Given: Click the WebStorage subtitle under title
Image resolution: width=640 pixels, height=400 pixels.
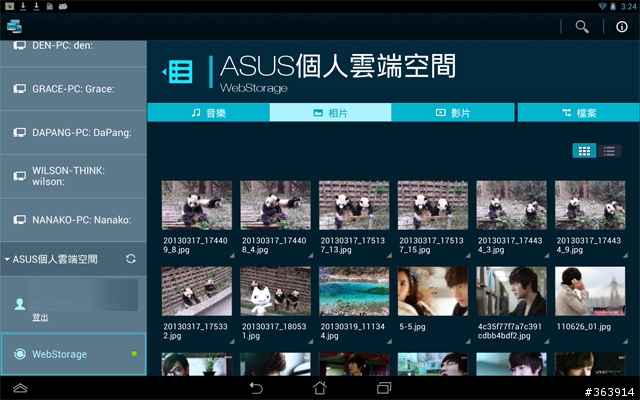Looking at the screenshot, I should pos(253,88).
